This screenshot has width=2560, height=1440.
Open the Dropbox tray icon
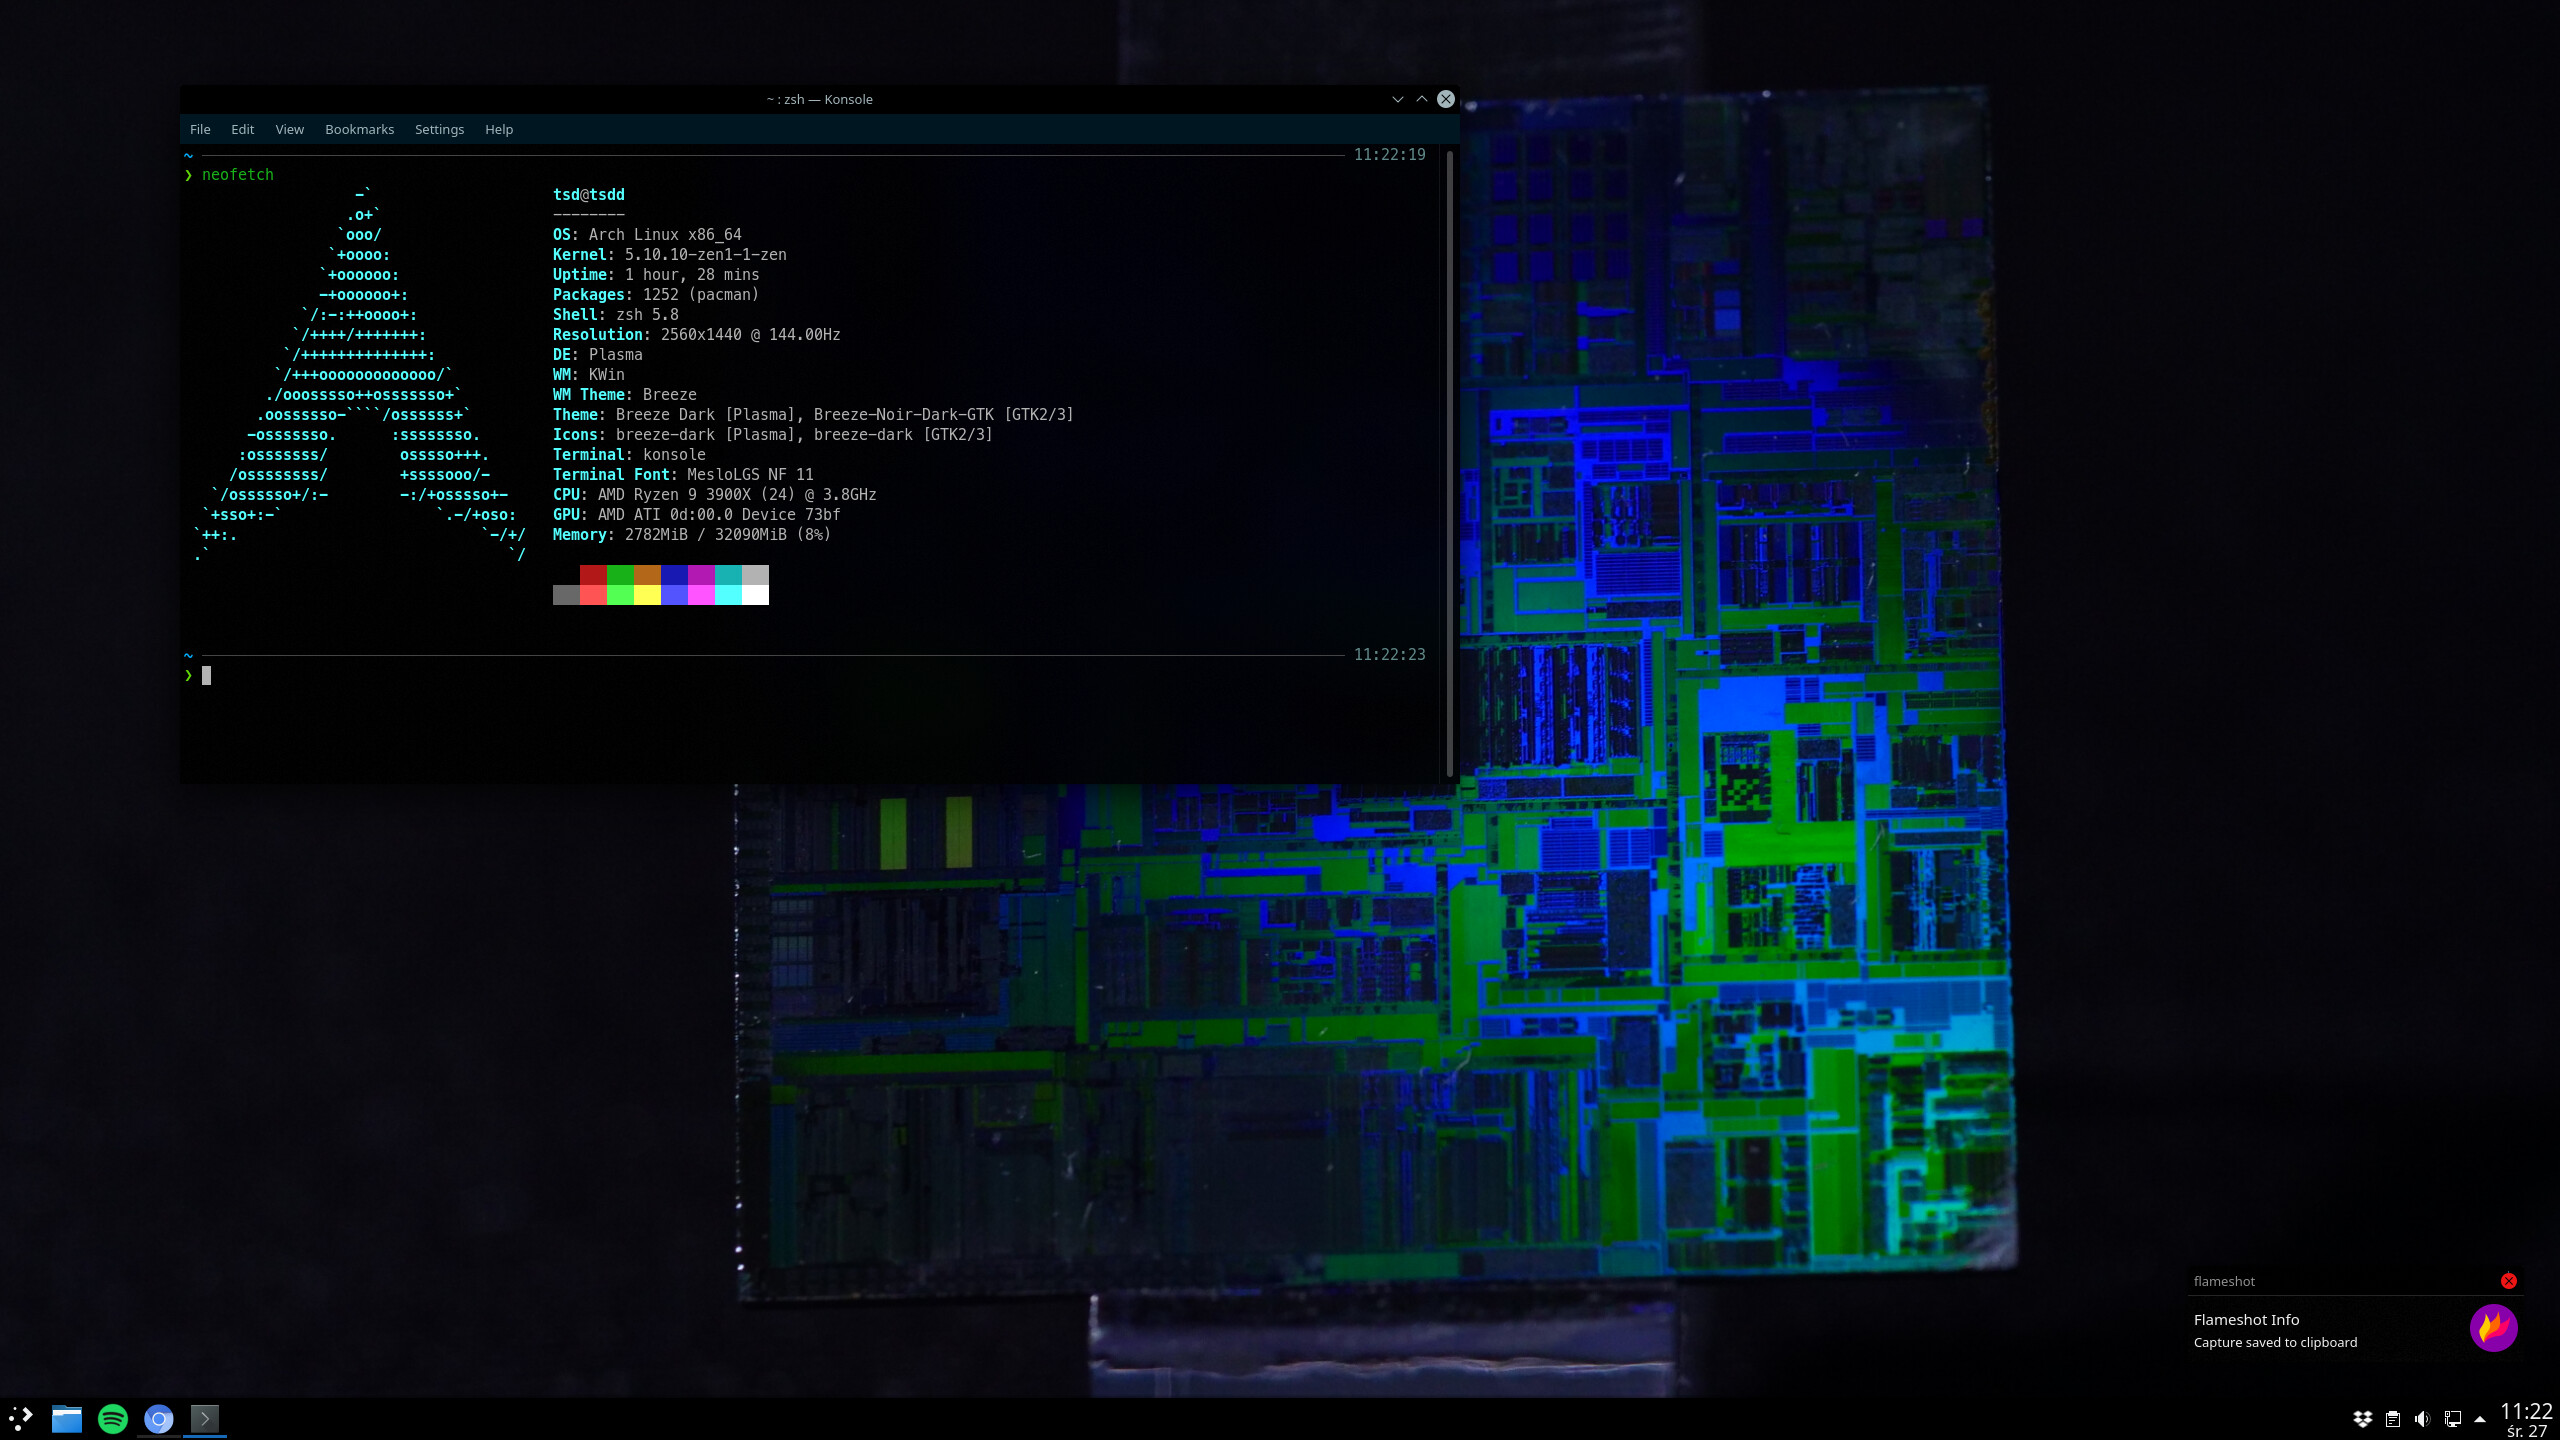pyautogui.click(x=2362, y=1419)
